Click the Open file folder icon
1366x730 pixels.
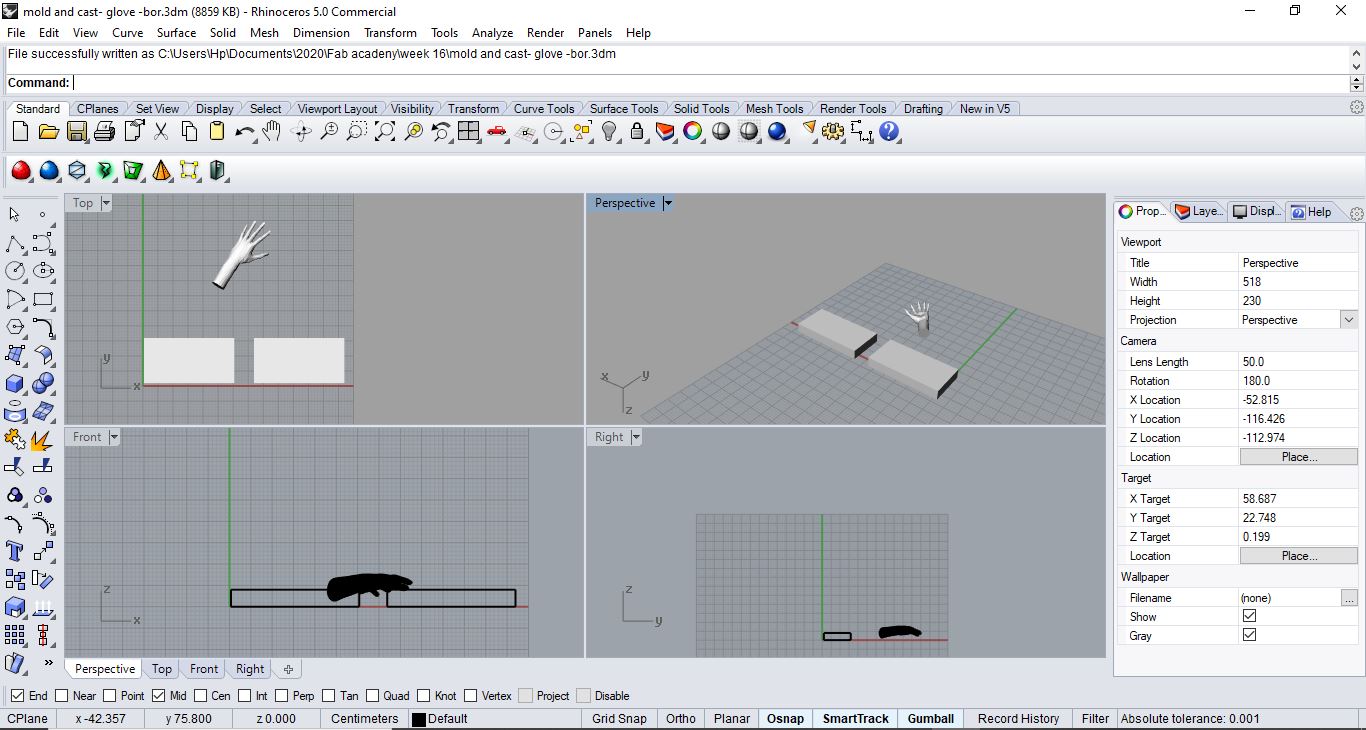48,131
